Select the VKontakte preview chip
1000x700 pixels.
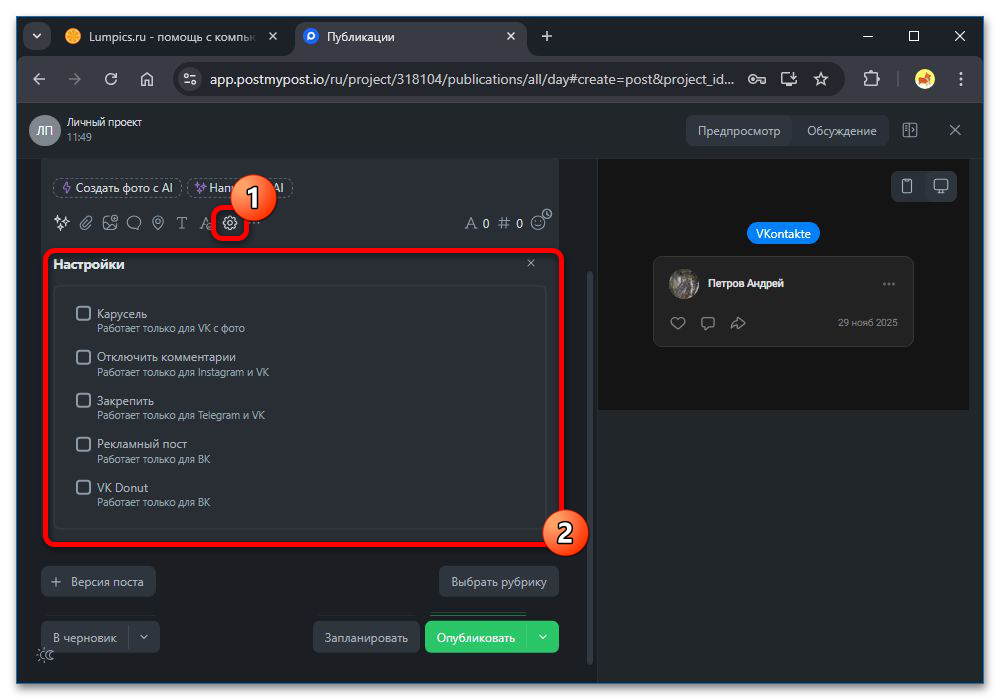coord(783,233)
